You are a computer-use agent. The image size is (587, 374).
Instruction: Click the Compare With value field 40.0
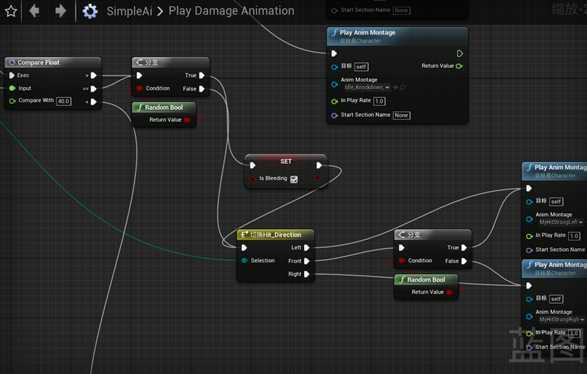coord(64,101)
